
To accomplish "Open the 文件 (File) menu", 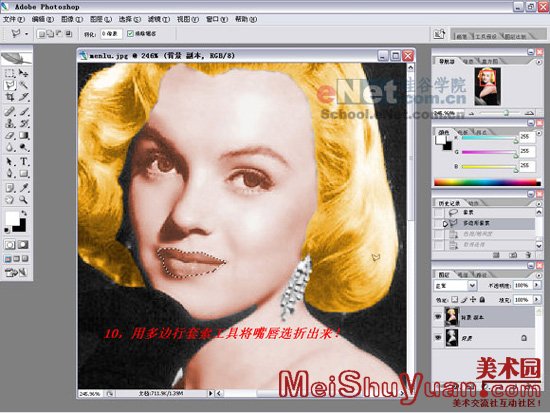I will pyautogui.click(x=14, y=19).
